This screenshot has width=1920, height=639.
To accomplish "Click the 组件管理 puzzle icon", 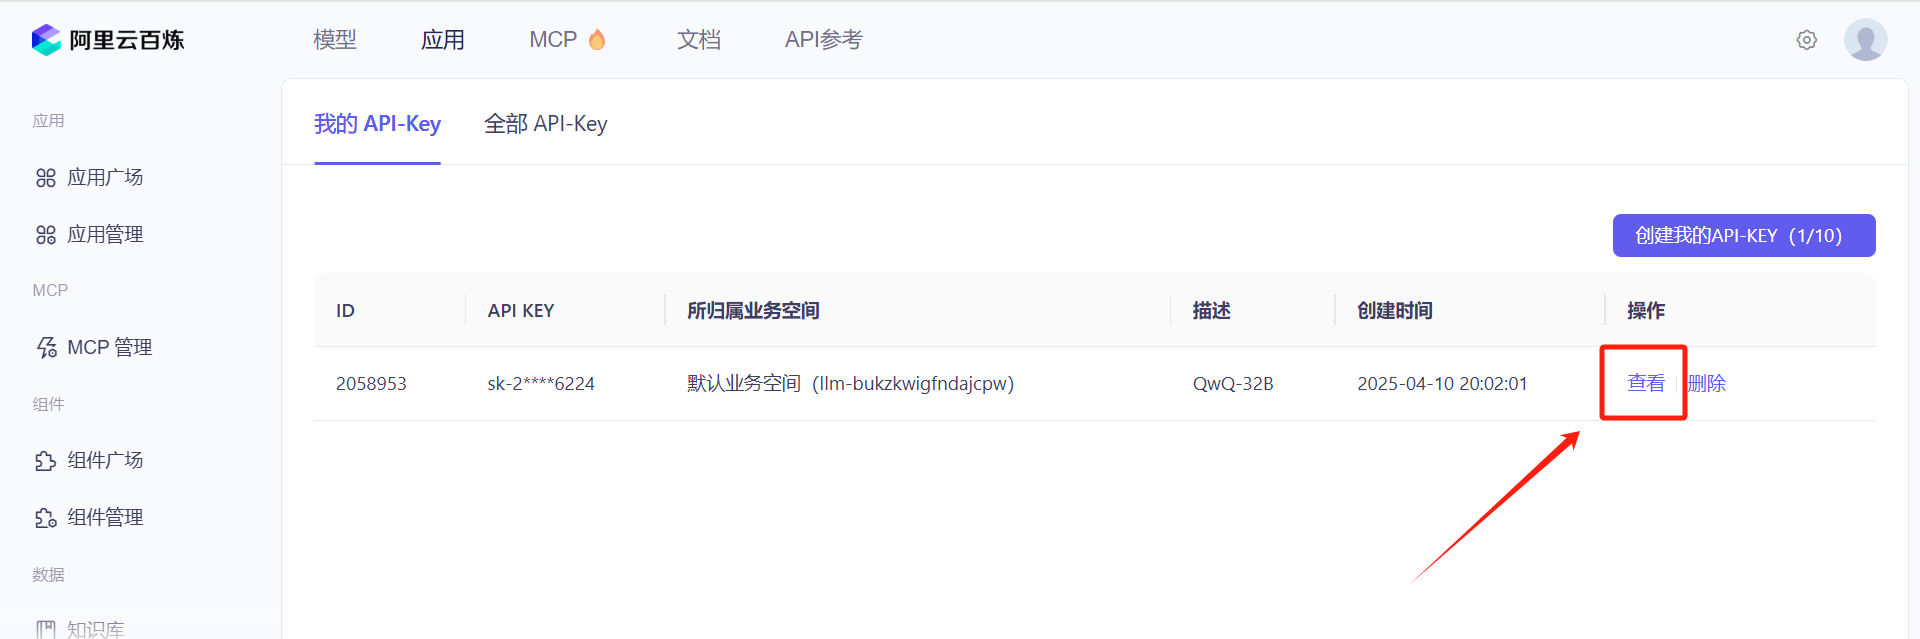I will 46,518.
